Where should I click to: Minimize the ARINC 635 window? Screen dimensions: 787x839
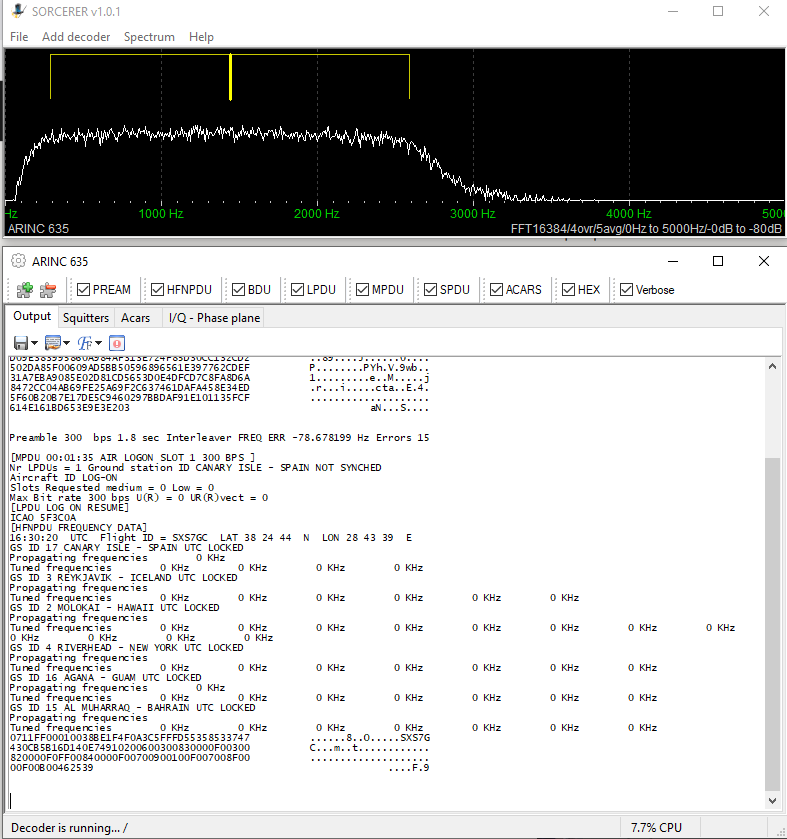click(673, 261)
